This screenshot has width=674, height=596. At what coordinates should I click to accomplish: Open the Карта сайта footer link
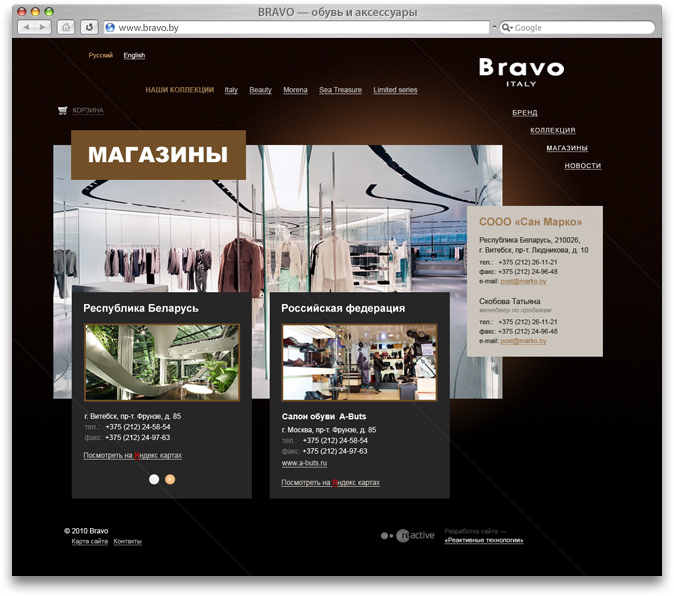pyautogui.click(x=90, y=541)
